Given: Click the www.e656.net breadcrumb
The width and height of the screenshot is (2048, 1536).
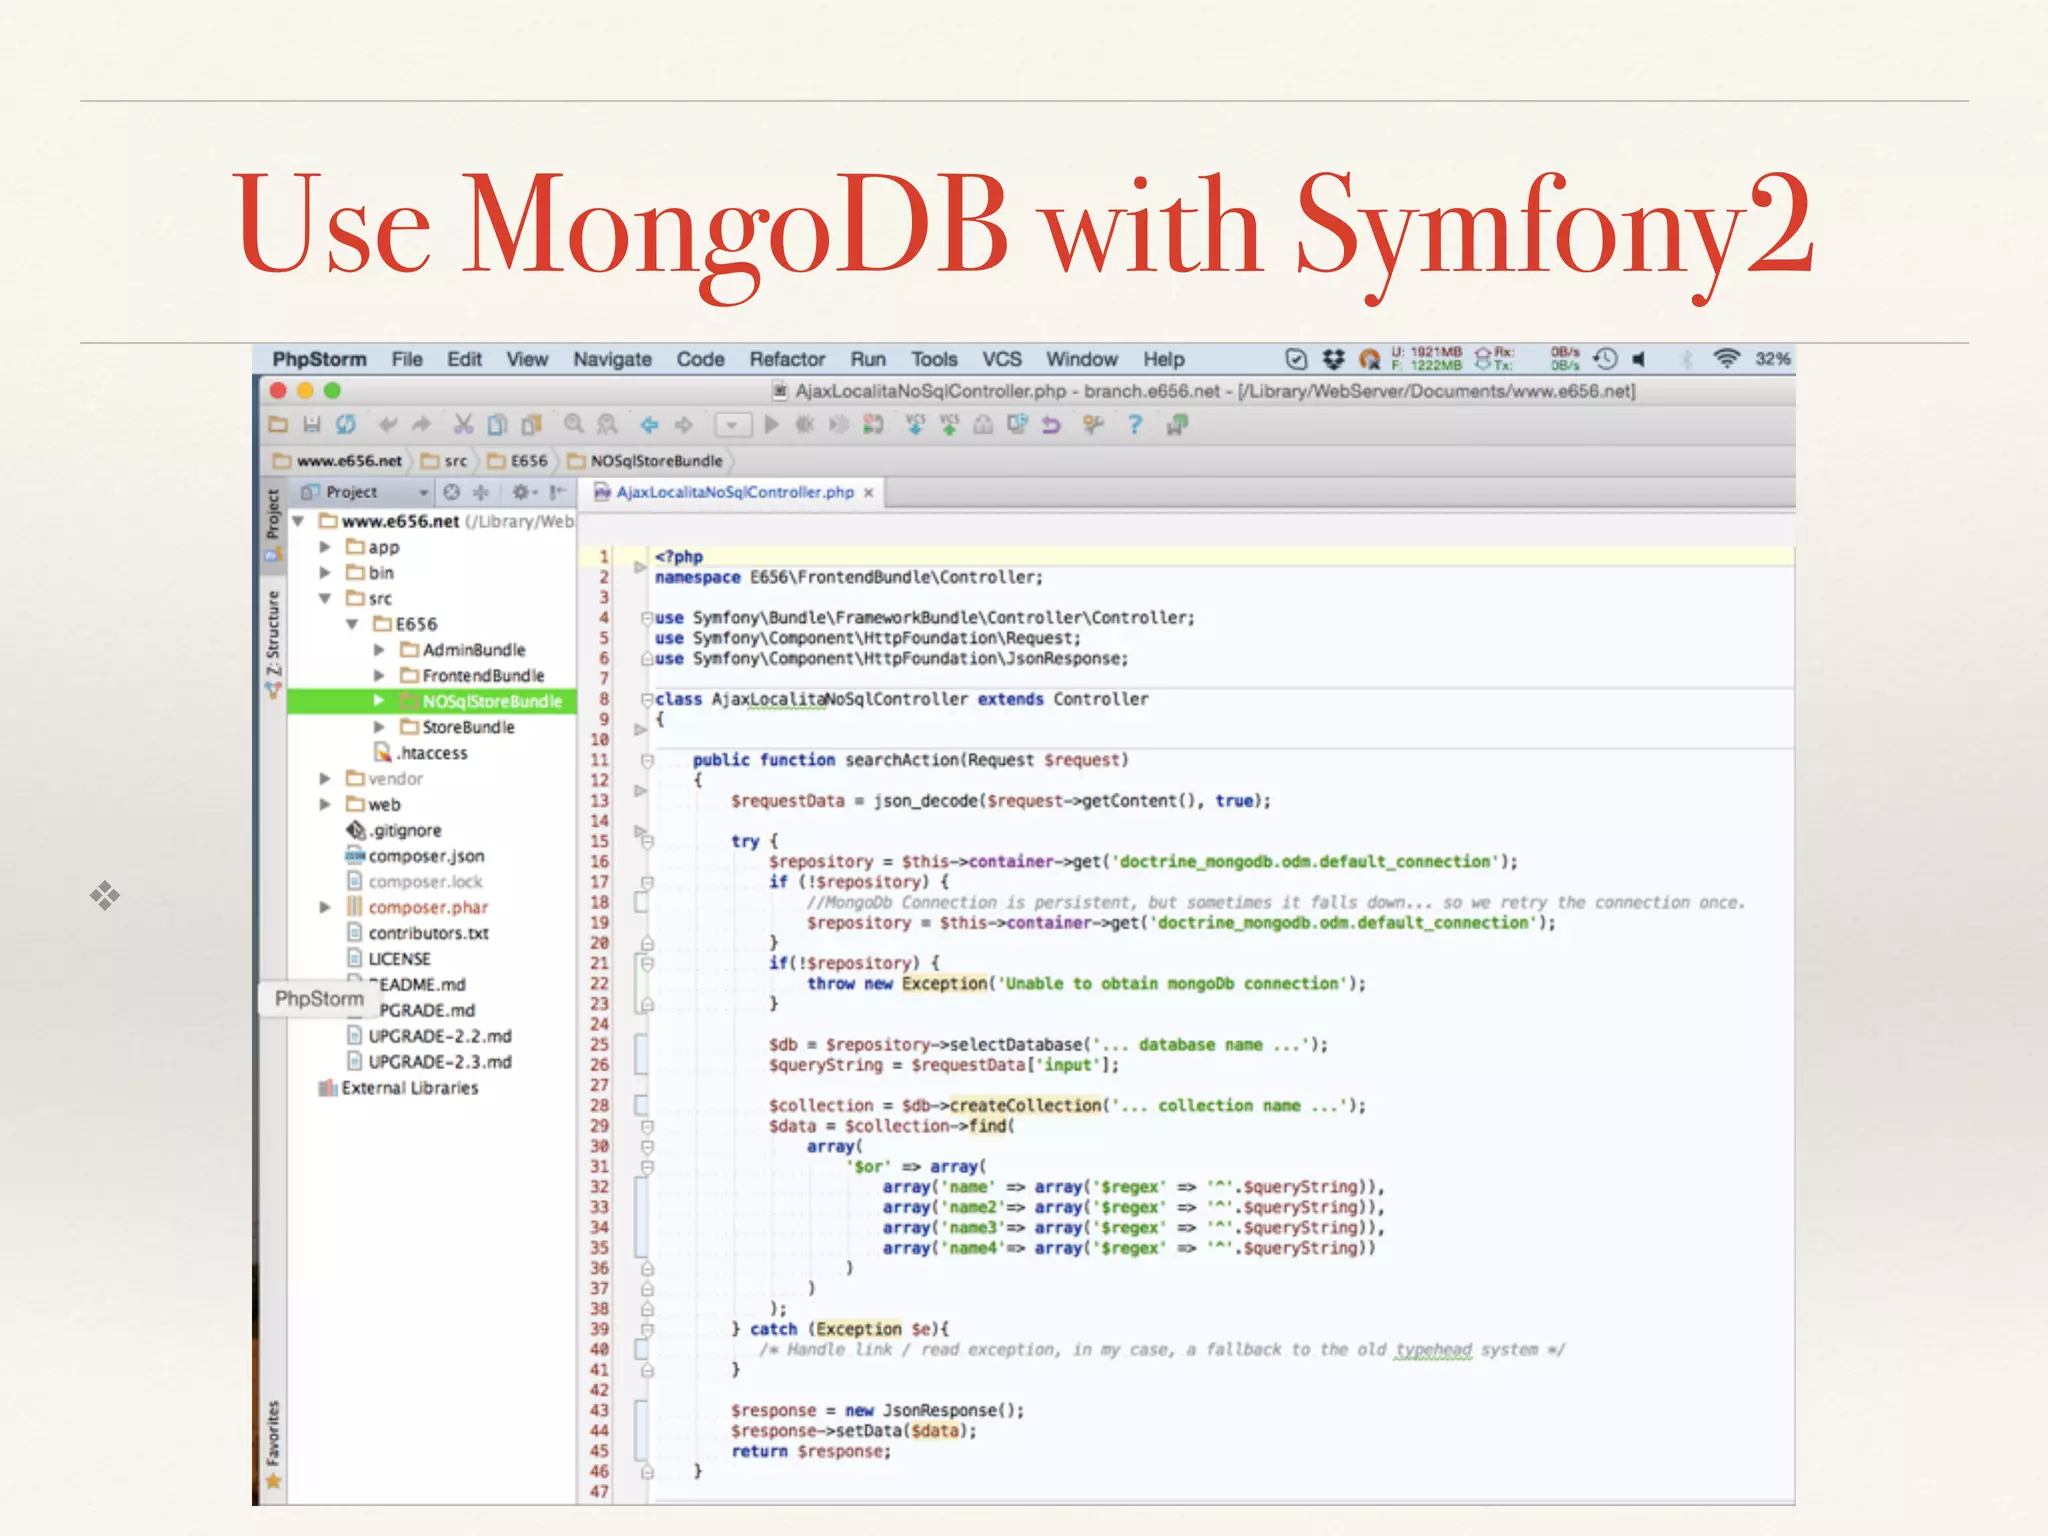Looking at the screenshot, I should click(338, 461).
